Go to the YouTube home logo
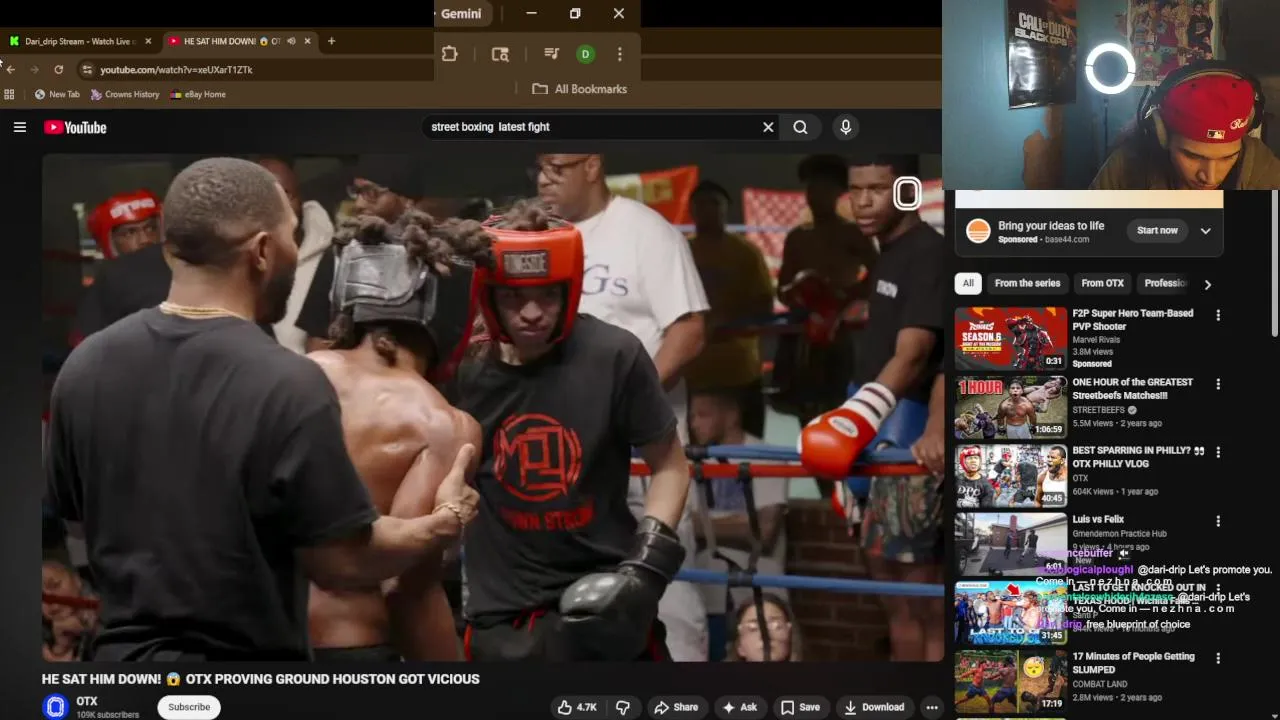The width and height of the screenshot is (1280, 720). (x=75, y=127)
